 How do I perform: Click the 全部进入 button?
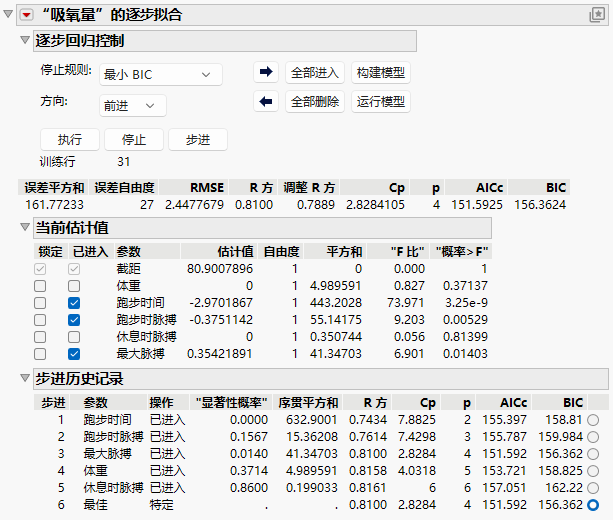coord(315,72)
